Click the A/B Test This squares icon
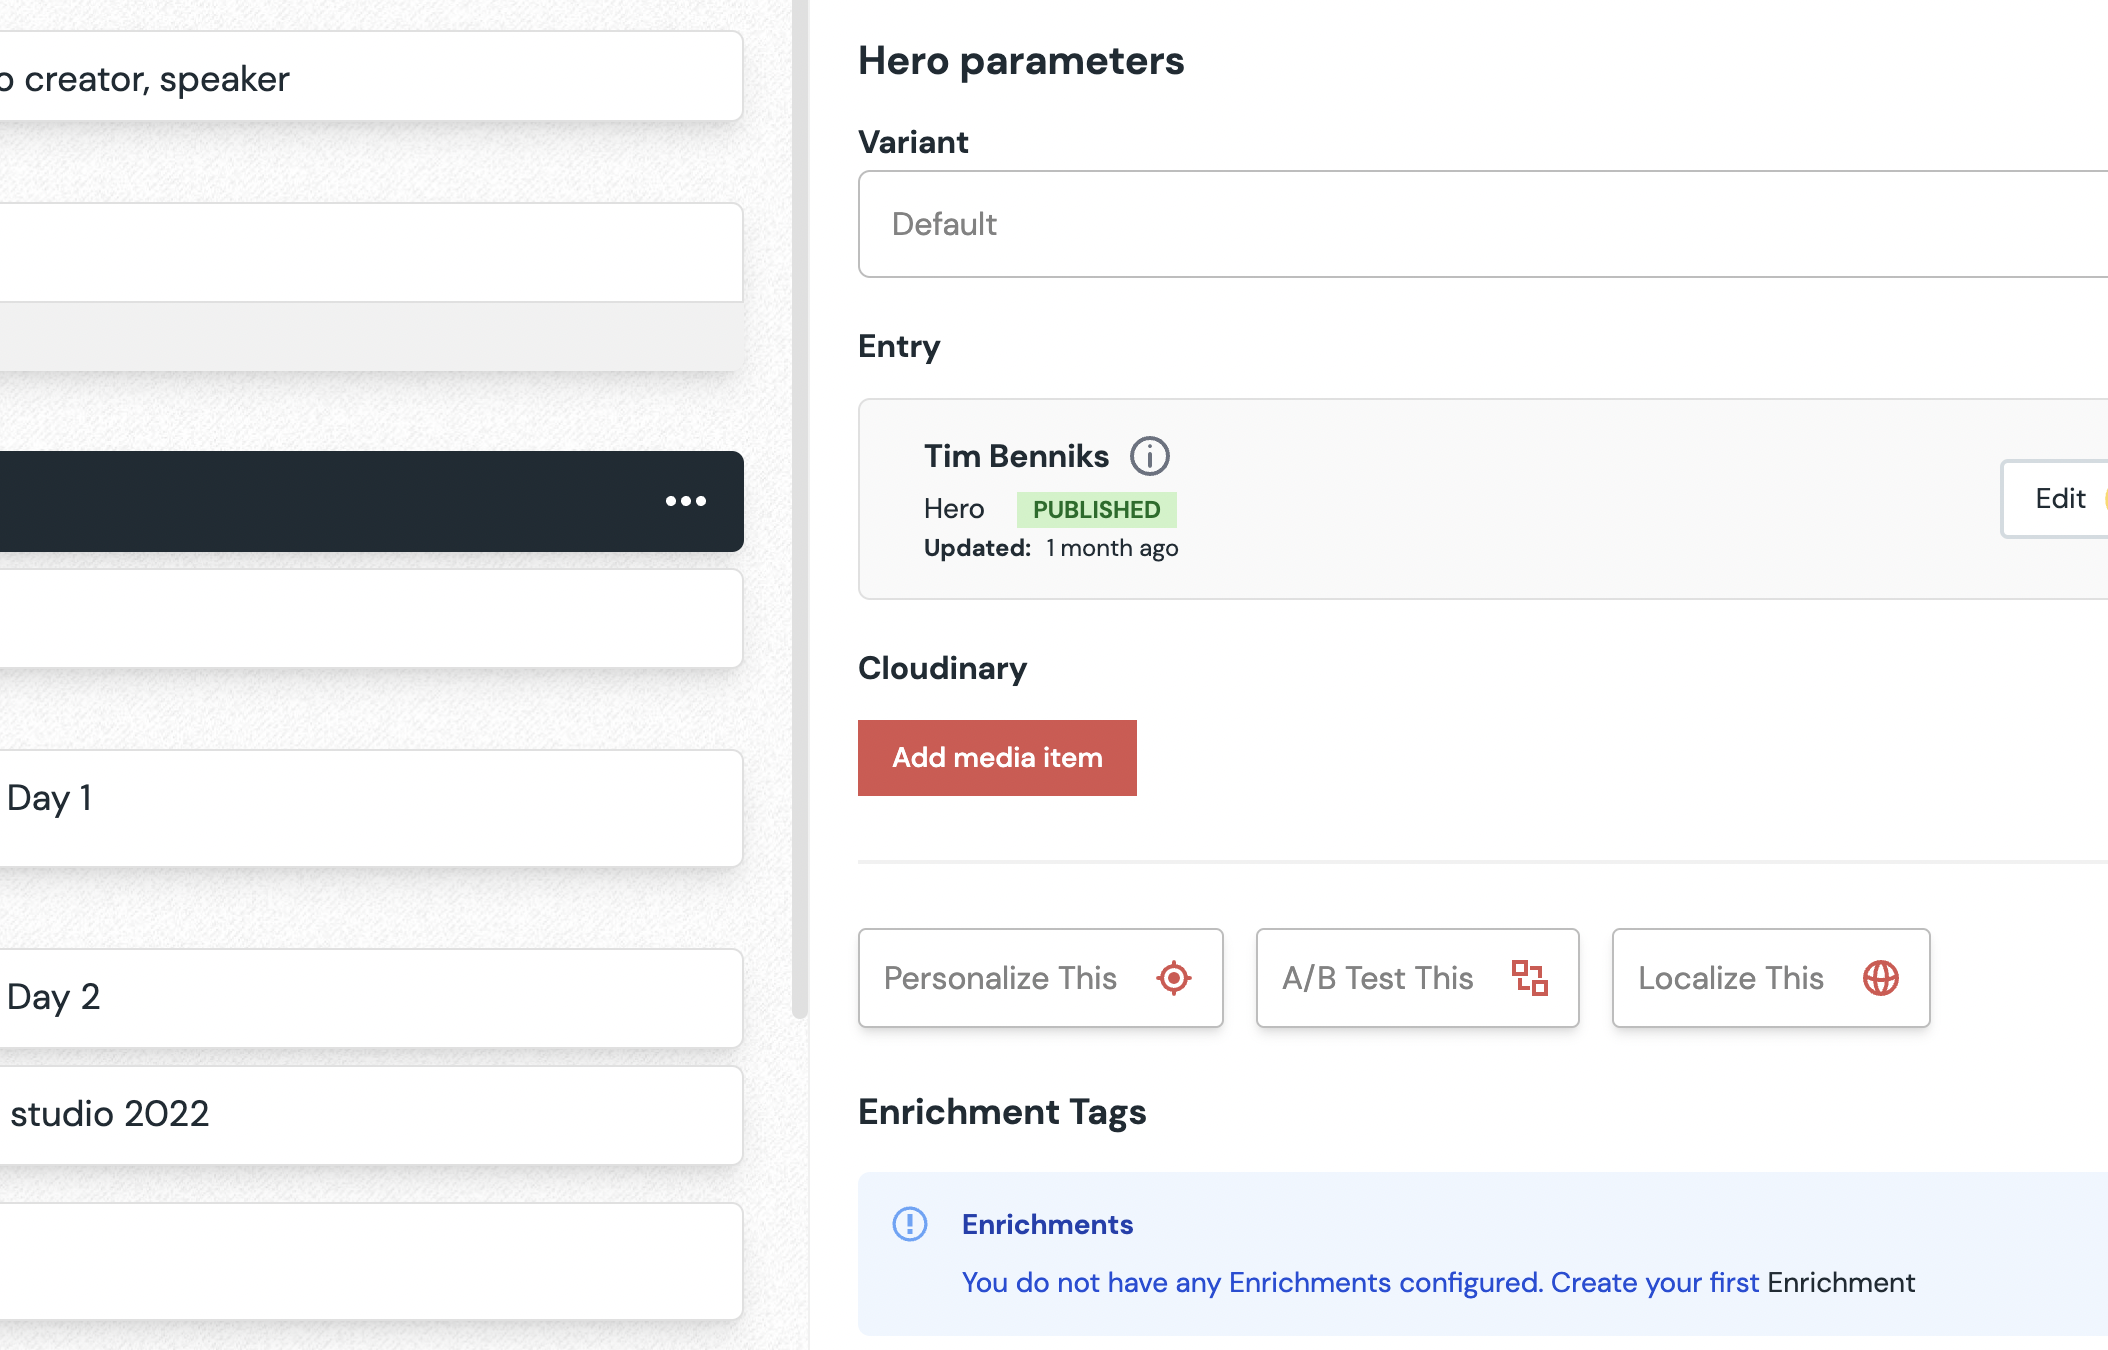The height and width of the screenshot is (1350, 2108). pos(1529,978)
